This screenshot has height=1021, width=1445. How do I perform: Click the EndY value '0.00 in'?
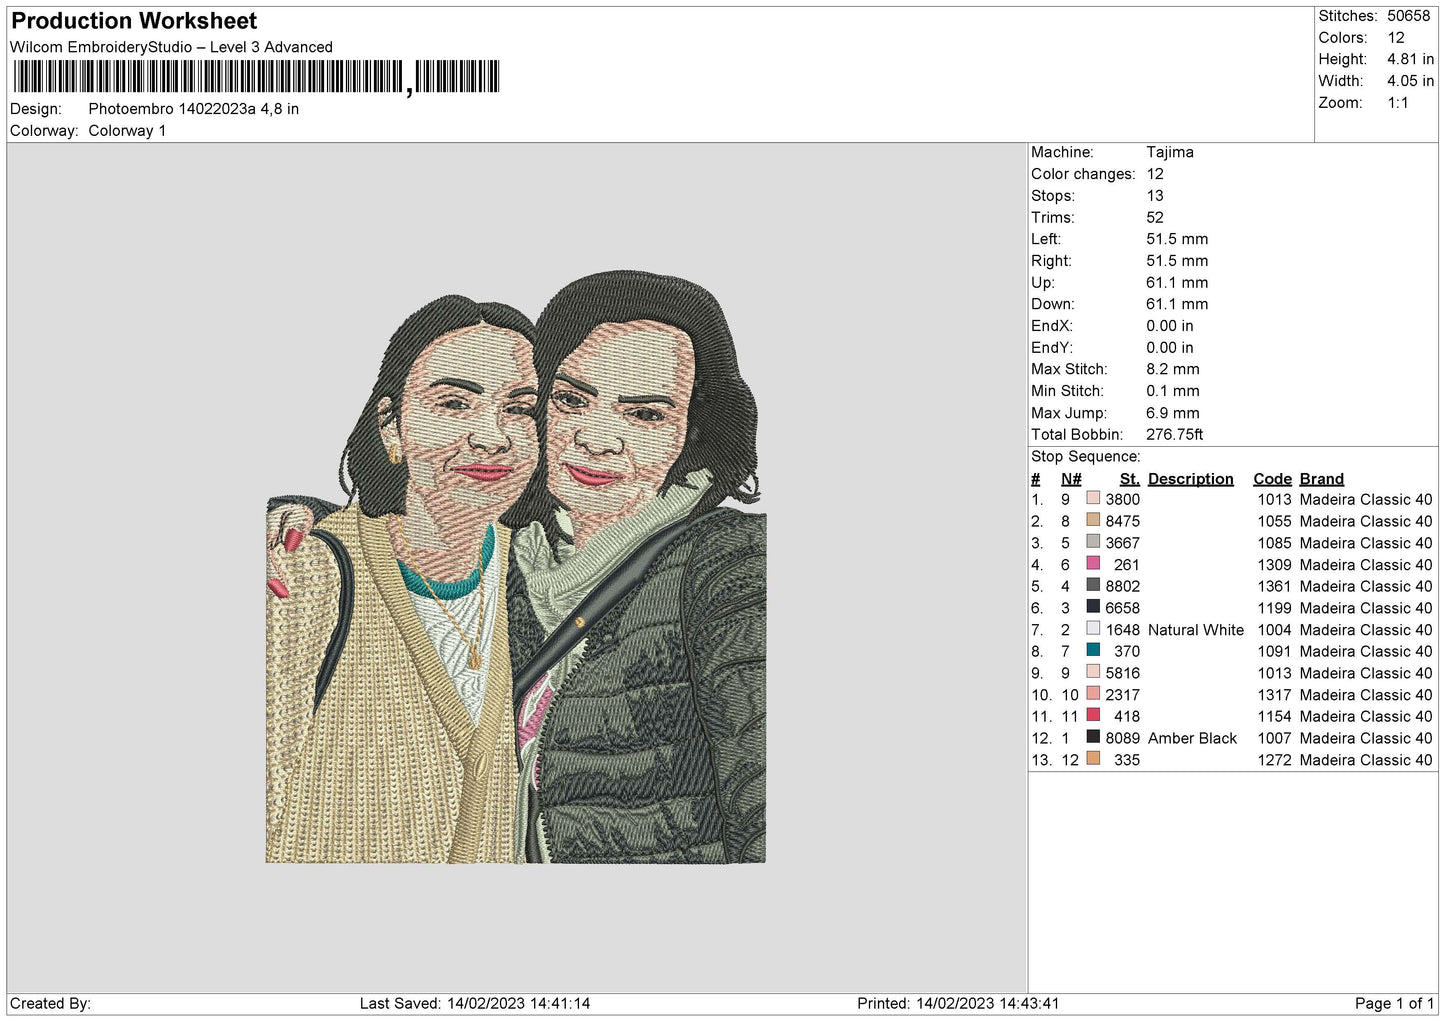(x=1170, y=348)
